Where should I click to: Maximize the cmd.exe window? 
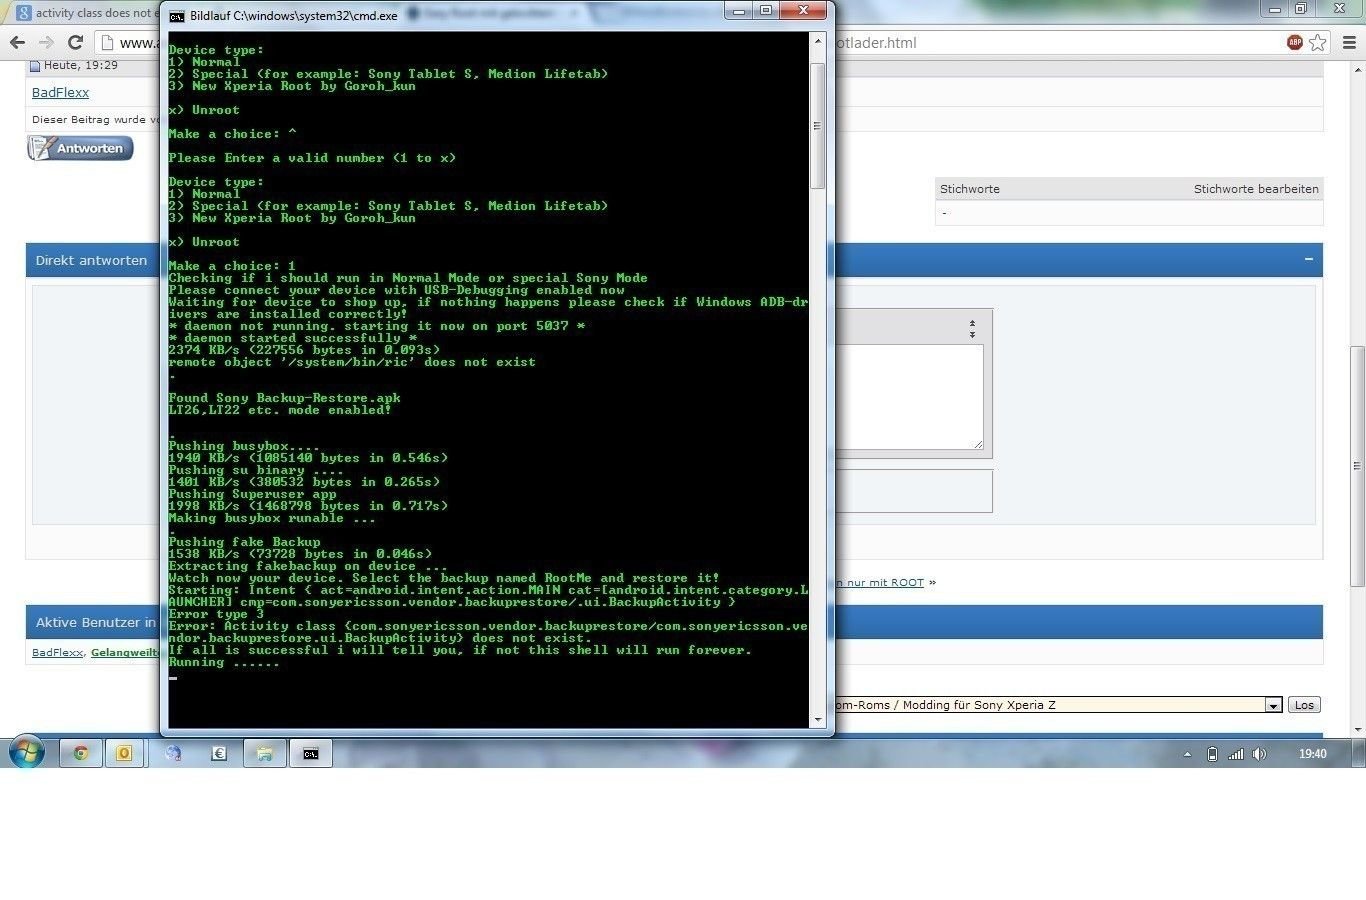coord(765,10)
